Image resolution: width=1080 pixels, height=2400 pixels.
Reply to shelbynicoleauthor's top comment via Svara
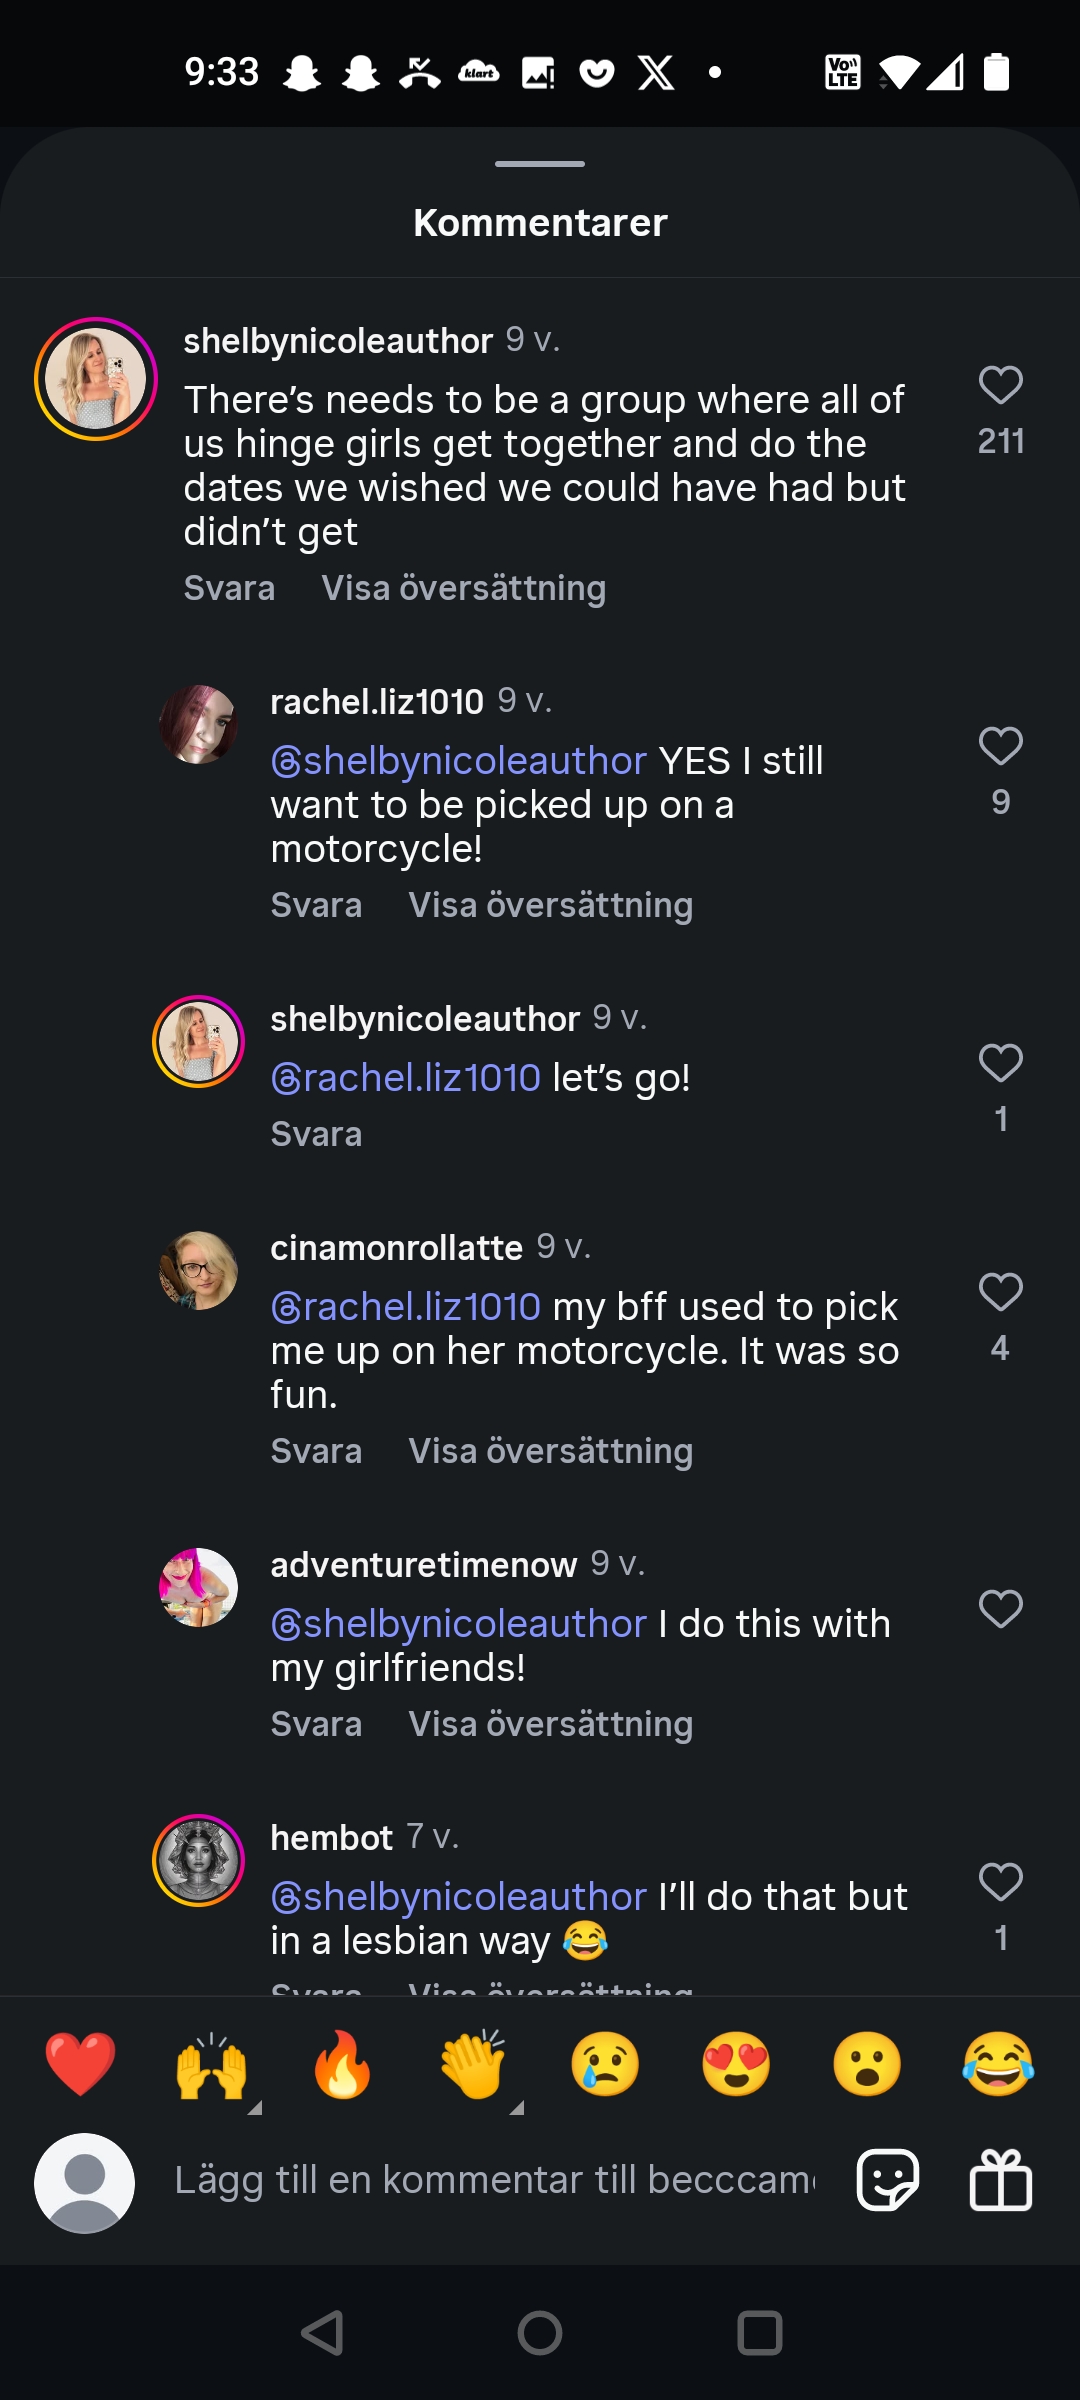point(229,588)
